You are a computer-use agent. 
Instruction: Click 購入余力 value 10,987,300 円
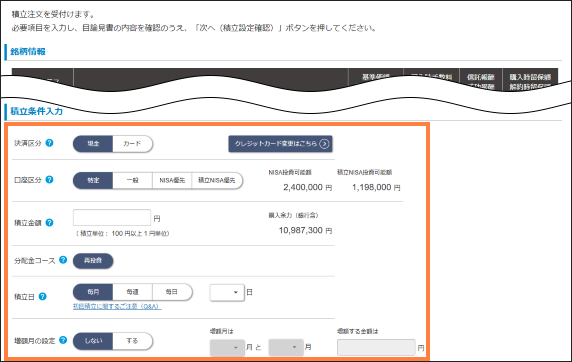[x=305, y=230]
